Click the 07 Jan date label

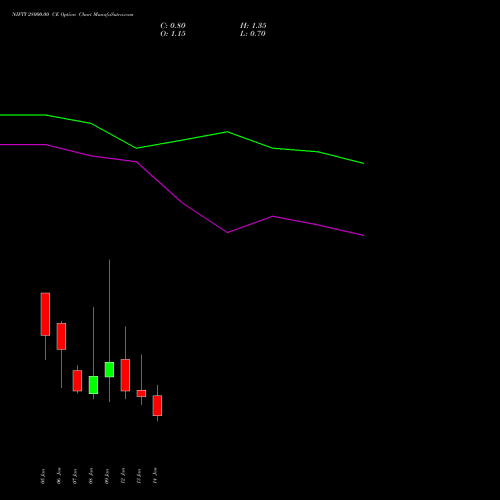pyautogui.click(x=75, y=476)
